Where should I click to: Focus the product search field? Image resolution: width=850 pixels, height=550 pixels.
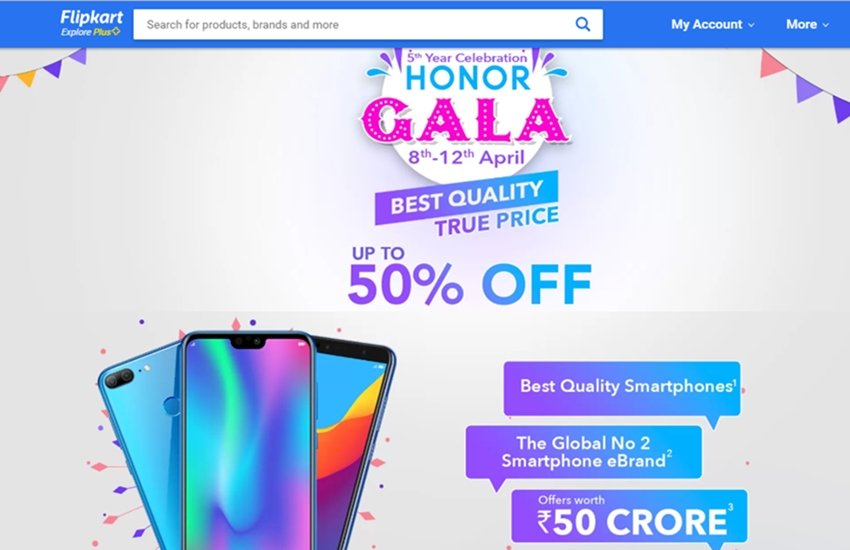pos(368,24)
